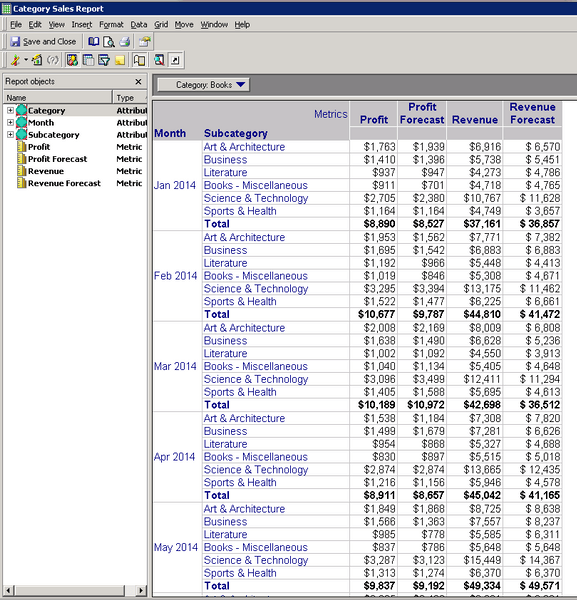Click Jan 2014 Total profit value $8,890

pyautogui.click(x=379, y=224)
